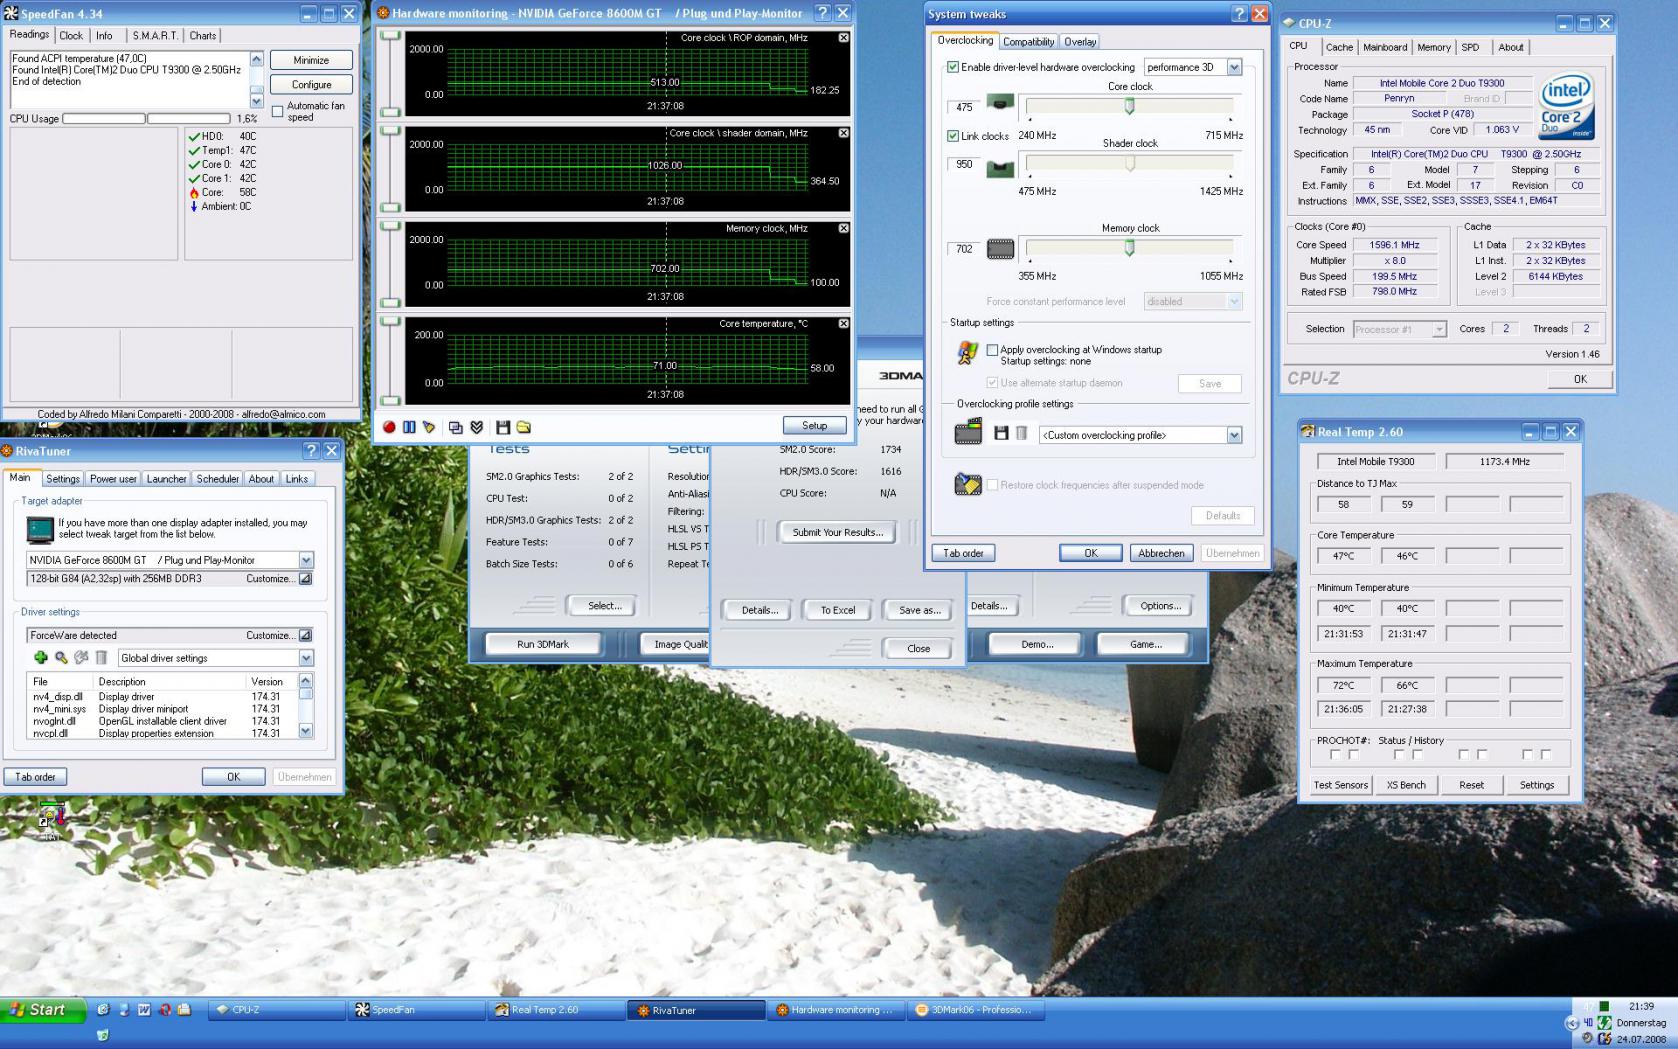Adjust the Core clock slider handle
Viewport: 1678px width, 1049px height.
coord(1129,105)
